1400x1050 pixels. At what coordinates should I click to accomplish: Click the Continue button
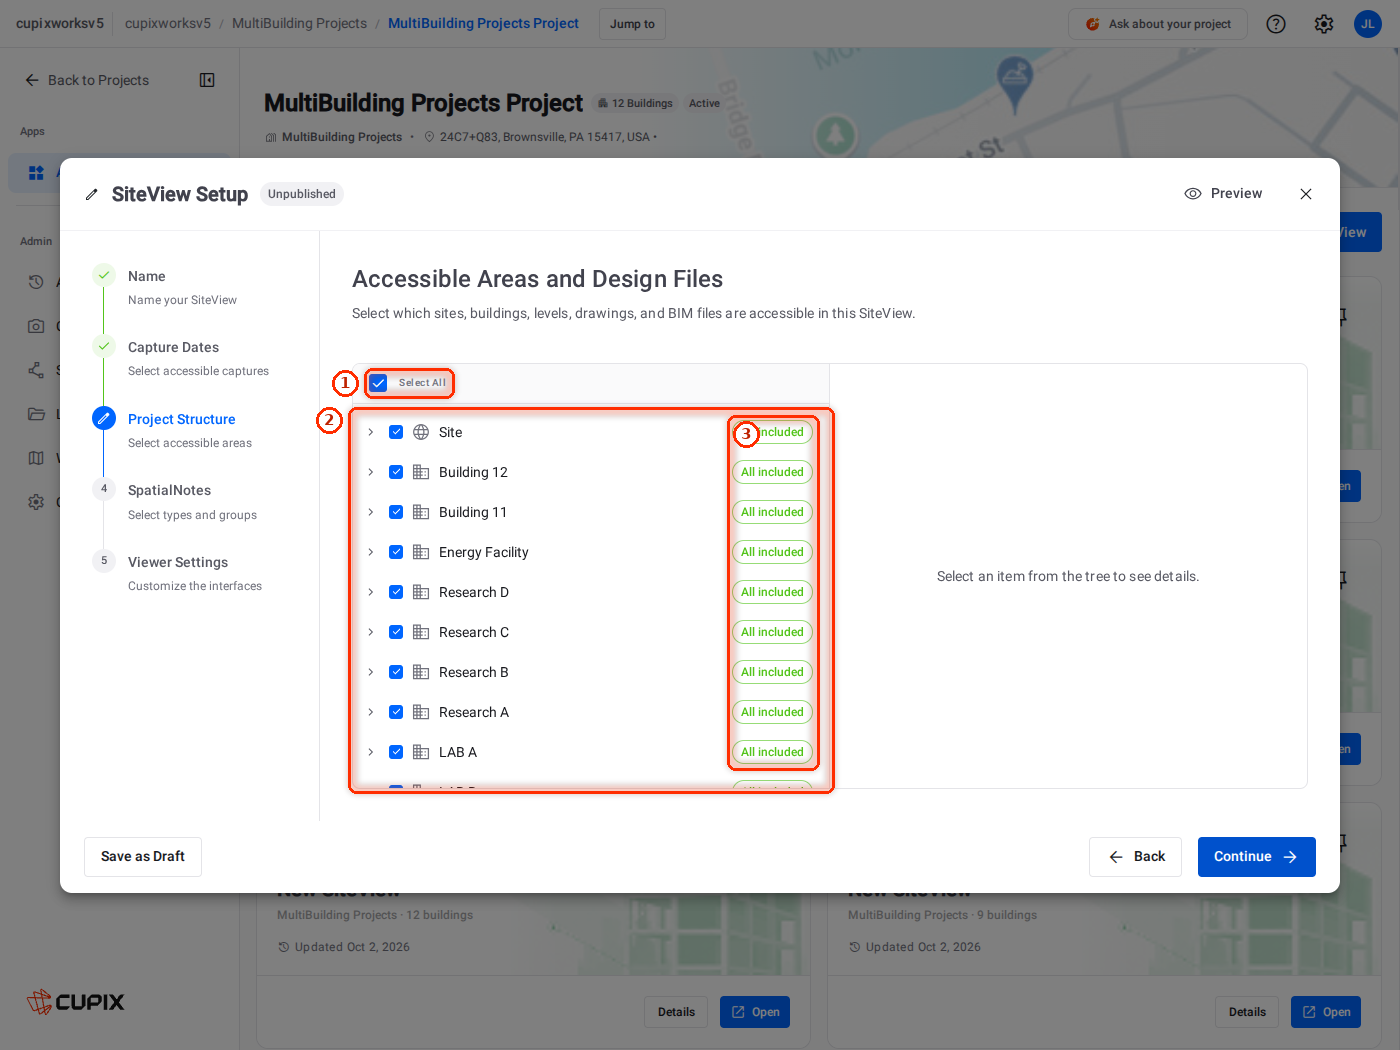(x=1257, y=857)
